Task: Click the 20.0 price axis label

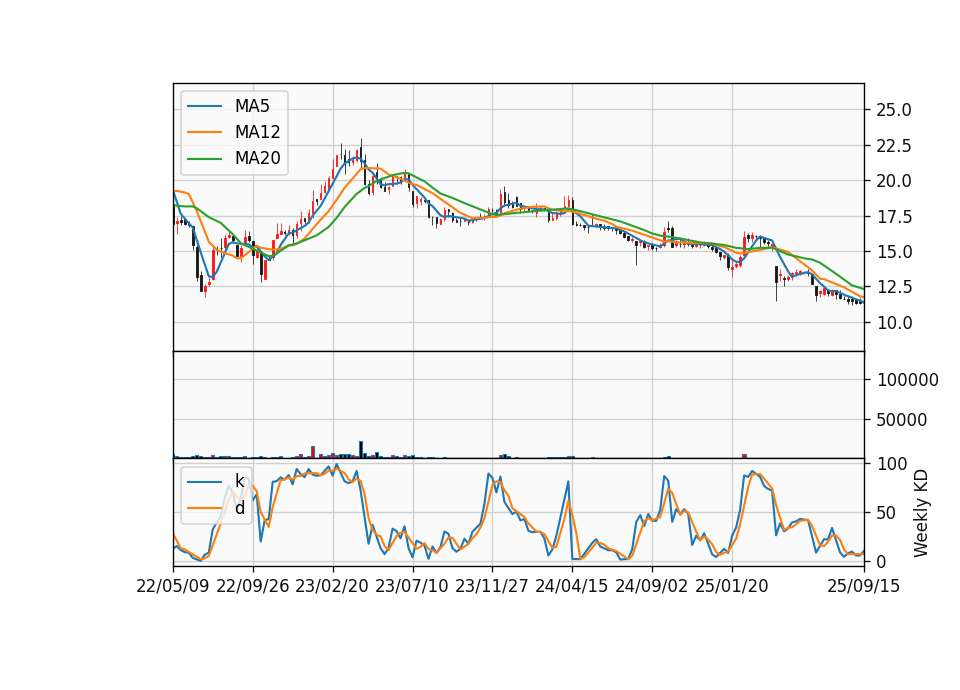Action: click(894, 181)
